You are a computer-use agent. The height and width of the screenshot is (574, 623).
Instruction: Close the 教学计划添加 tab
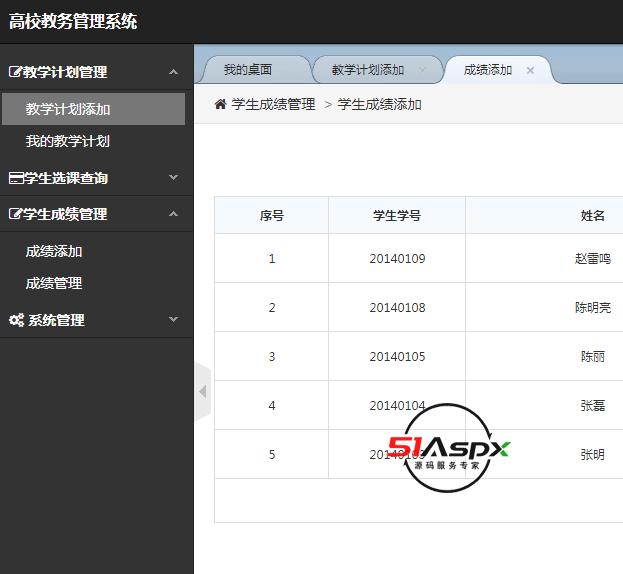point(422,70)
